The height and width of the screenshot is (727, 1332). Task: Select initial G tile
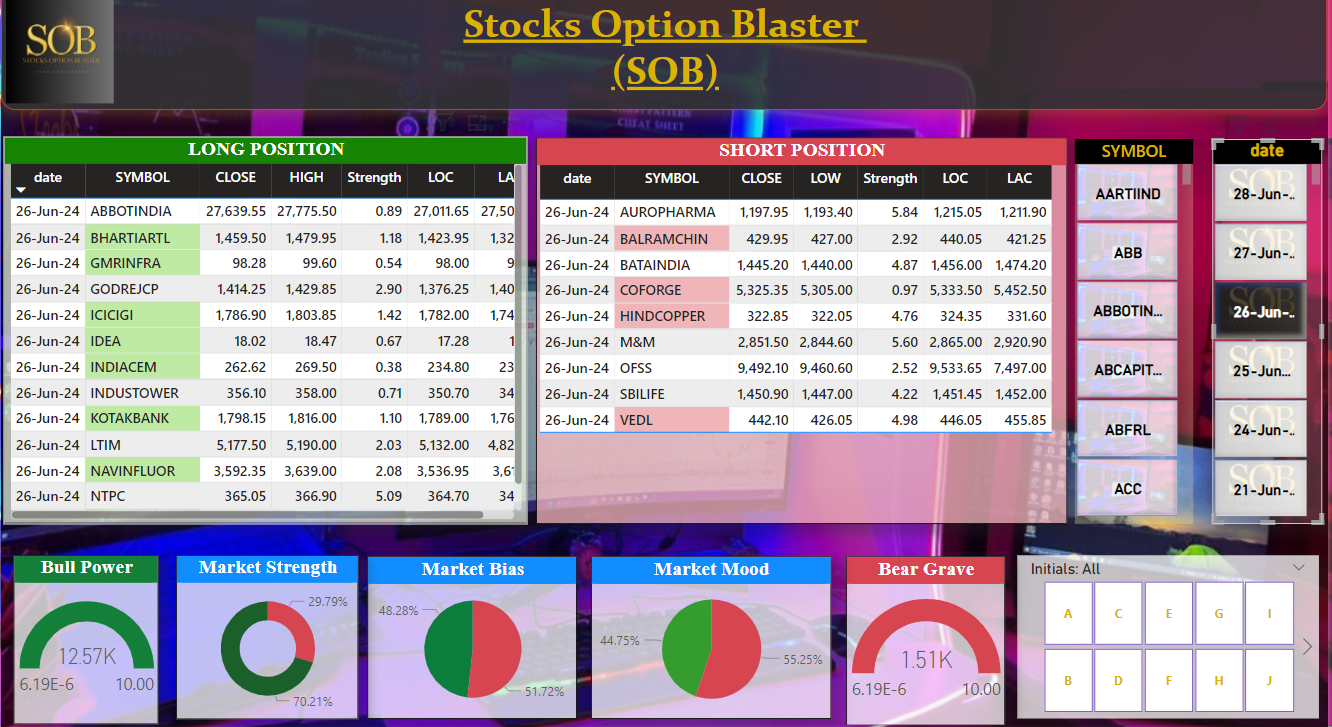tap(1219, 613)
